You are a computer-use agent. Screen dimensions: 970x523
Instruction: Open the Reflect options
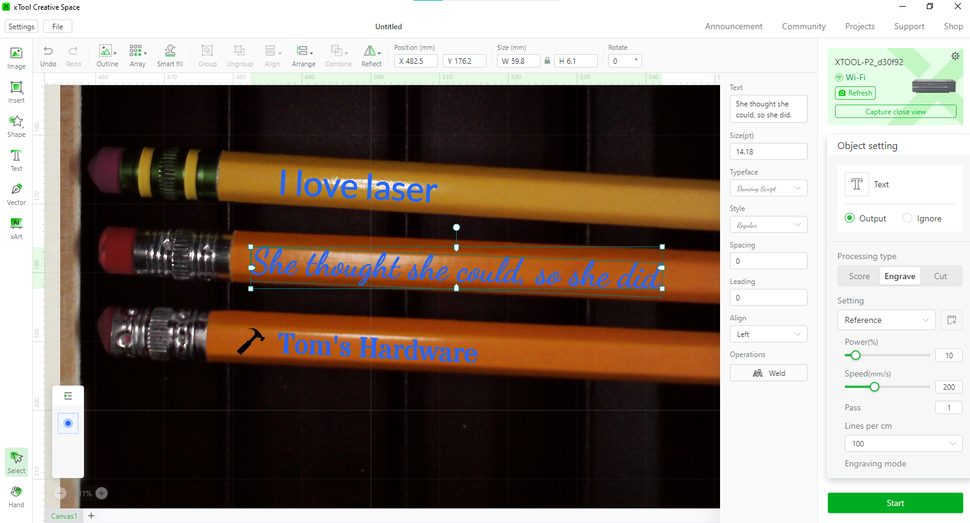pyautogui.click(x=371, y=56)
